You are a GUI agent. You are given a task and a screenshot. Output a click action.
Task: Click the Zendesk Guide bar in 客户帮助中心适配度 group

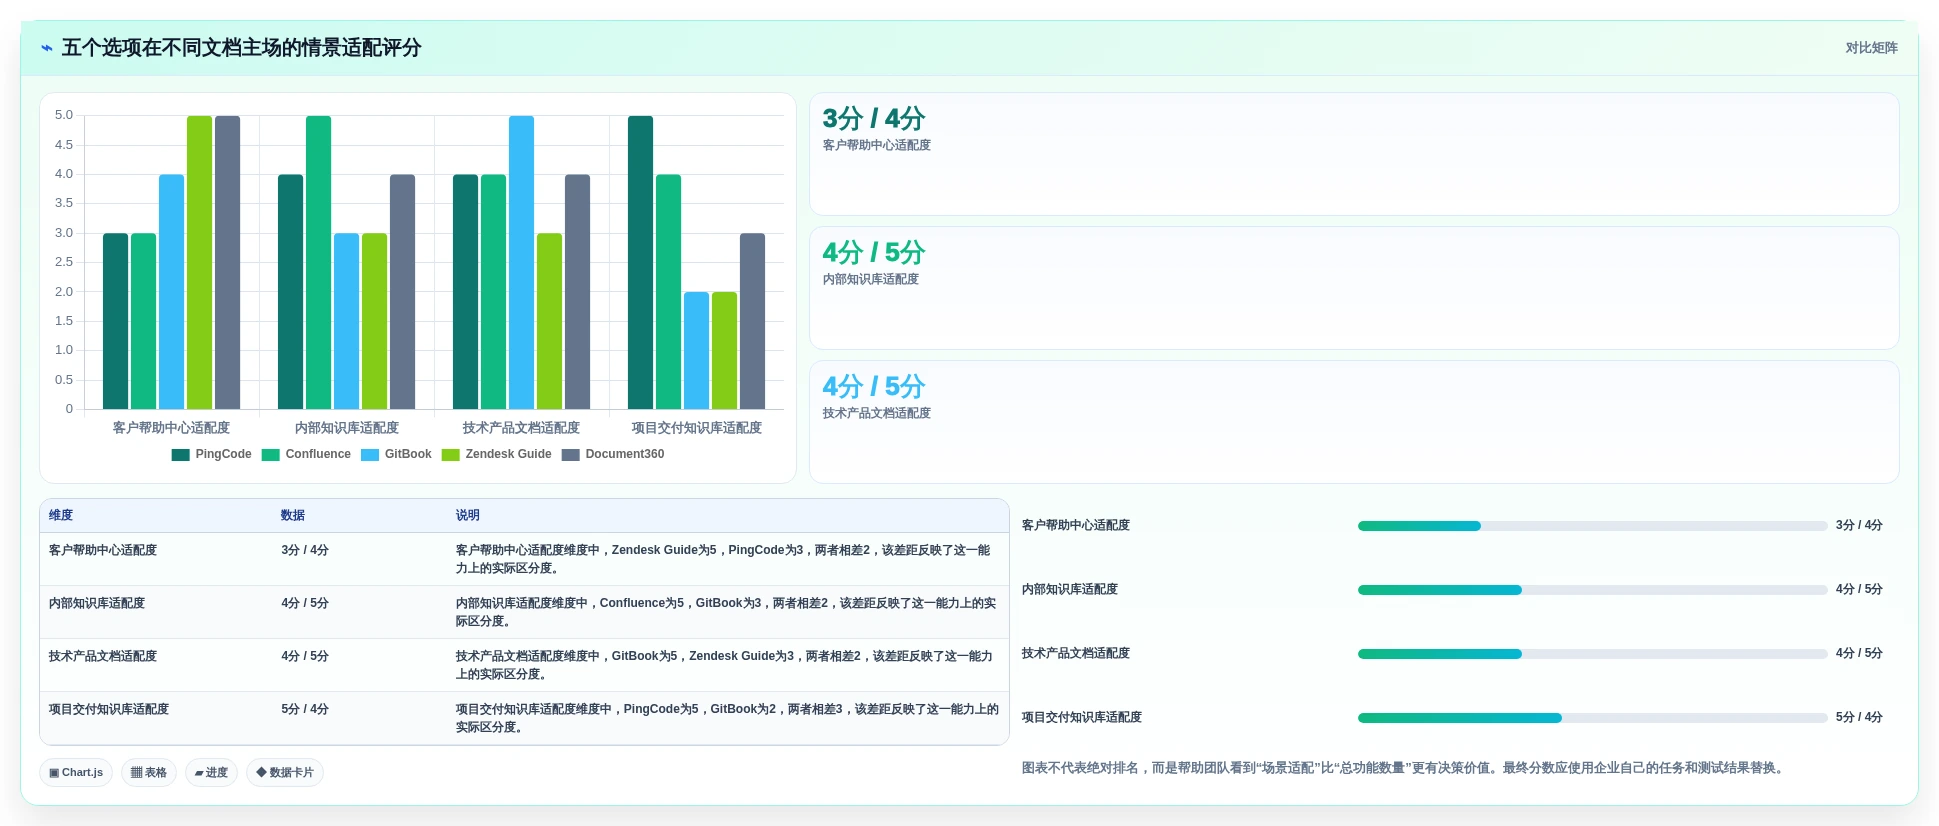pyautogui.click(x=199, y=262)
